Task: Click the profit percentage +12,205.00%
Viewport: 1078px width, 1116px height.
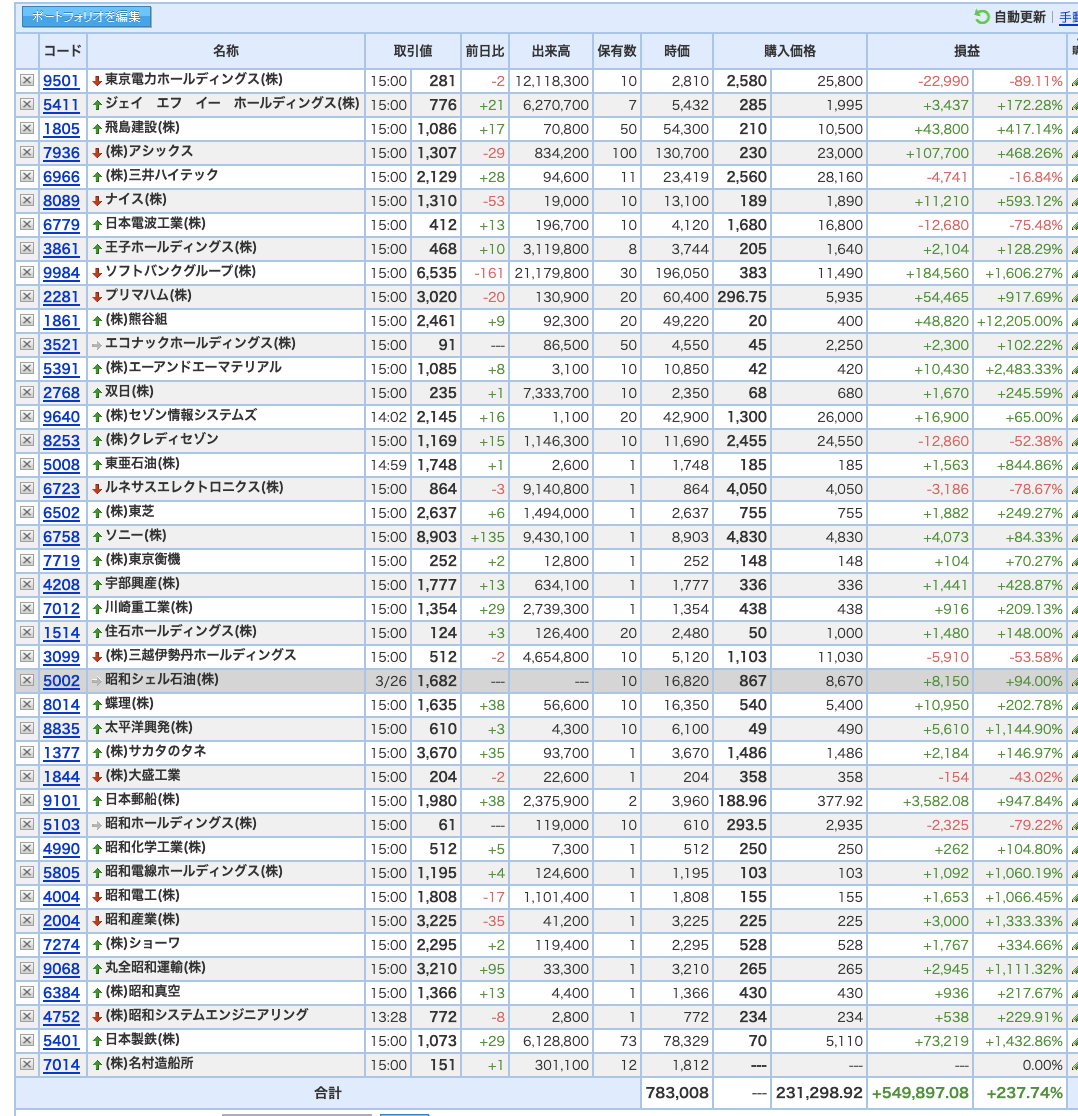Action: point(1020,321)
